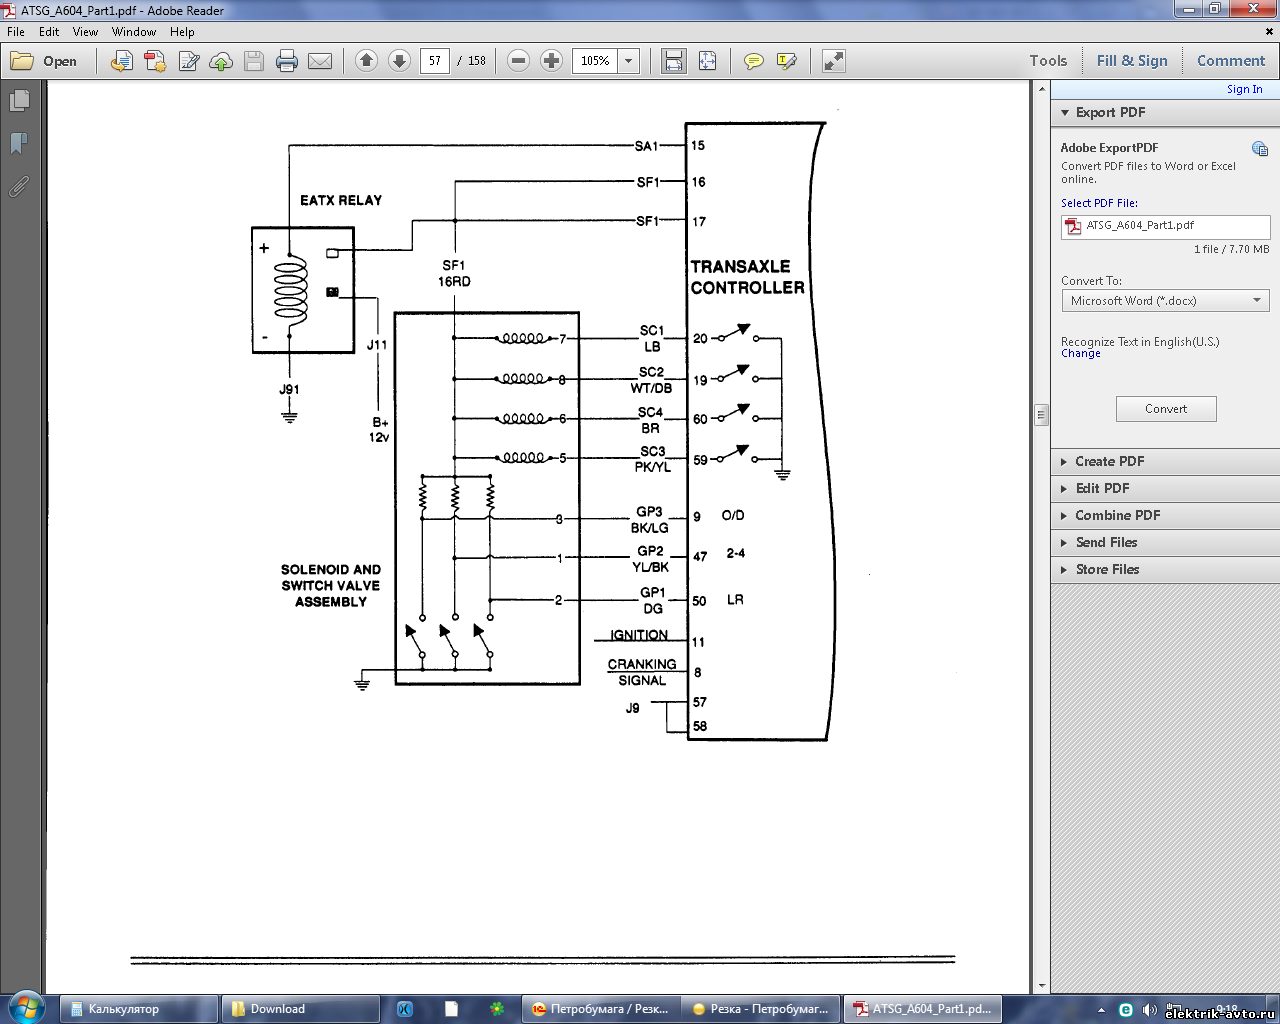Open the View menu

pyautogui.click(x=85, y=32)
